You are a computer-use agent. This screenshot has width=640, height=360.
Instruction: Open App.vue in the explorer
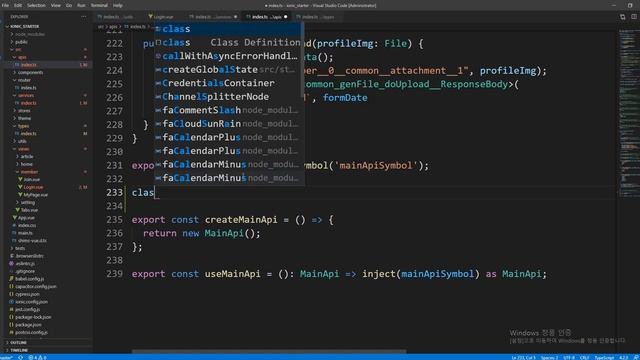point(26,218)
